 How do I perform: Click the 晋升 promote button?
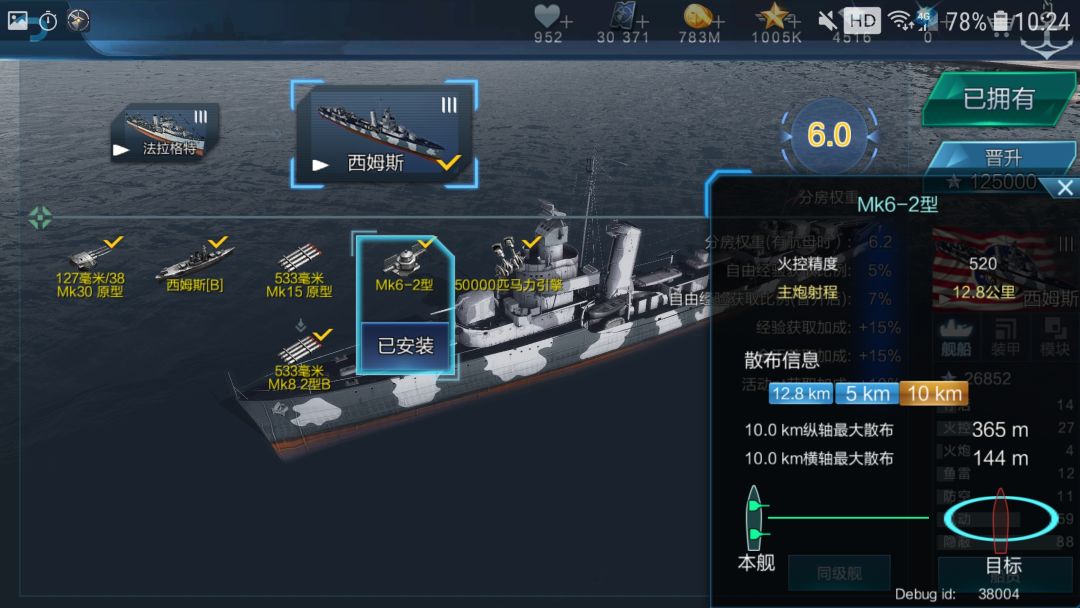tap(1003, 158)
